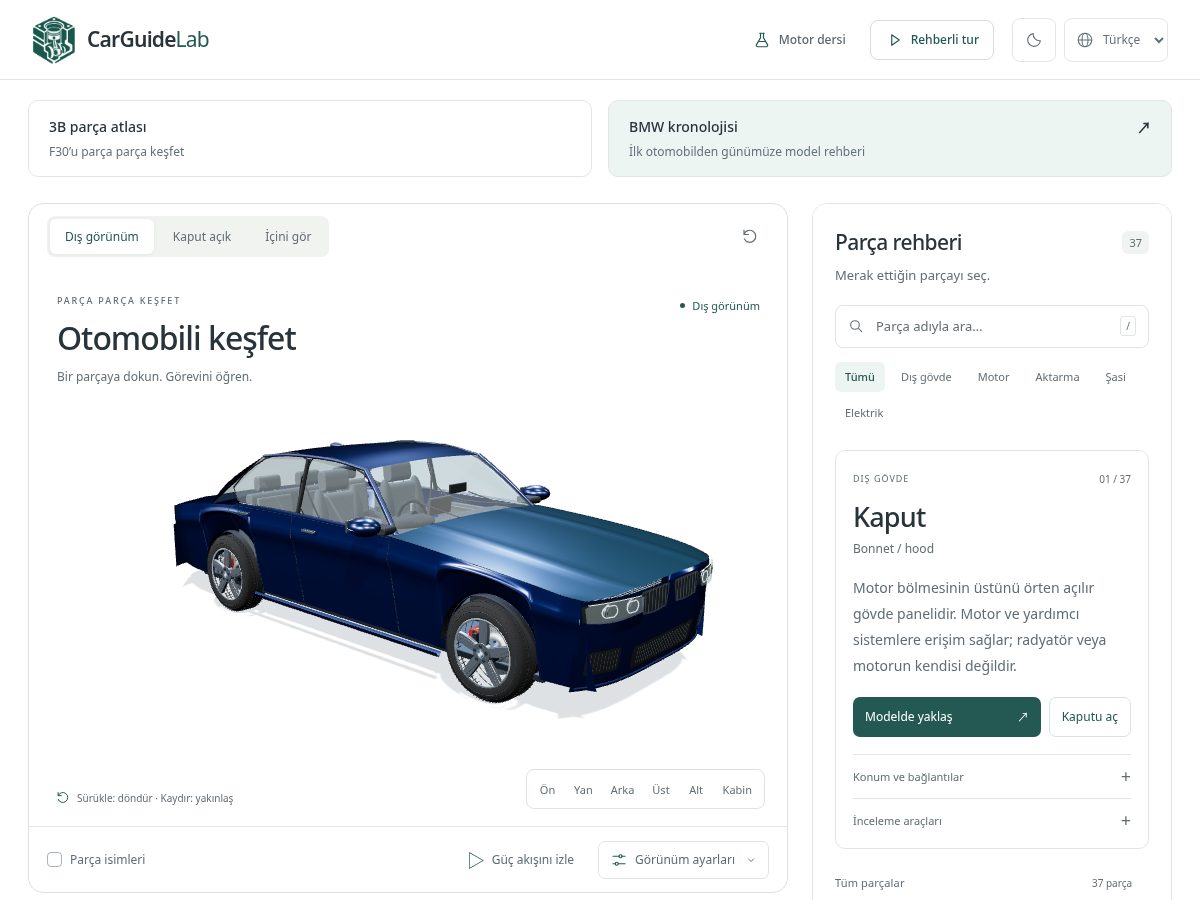The image size is (1200, 900).
Task: Set camera to Kabin view
Action: tap(737, 790)
